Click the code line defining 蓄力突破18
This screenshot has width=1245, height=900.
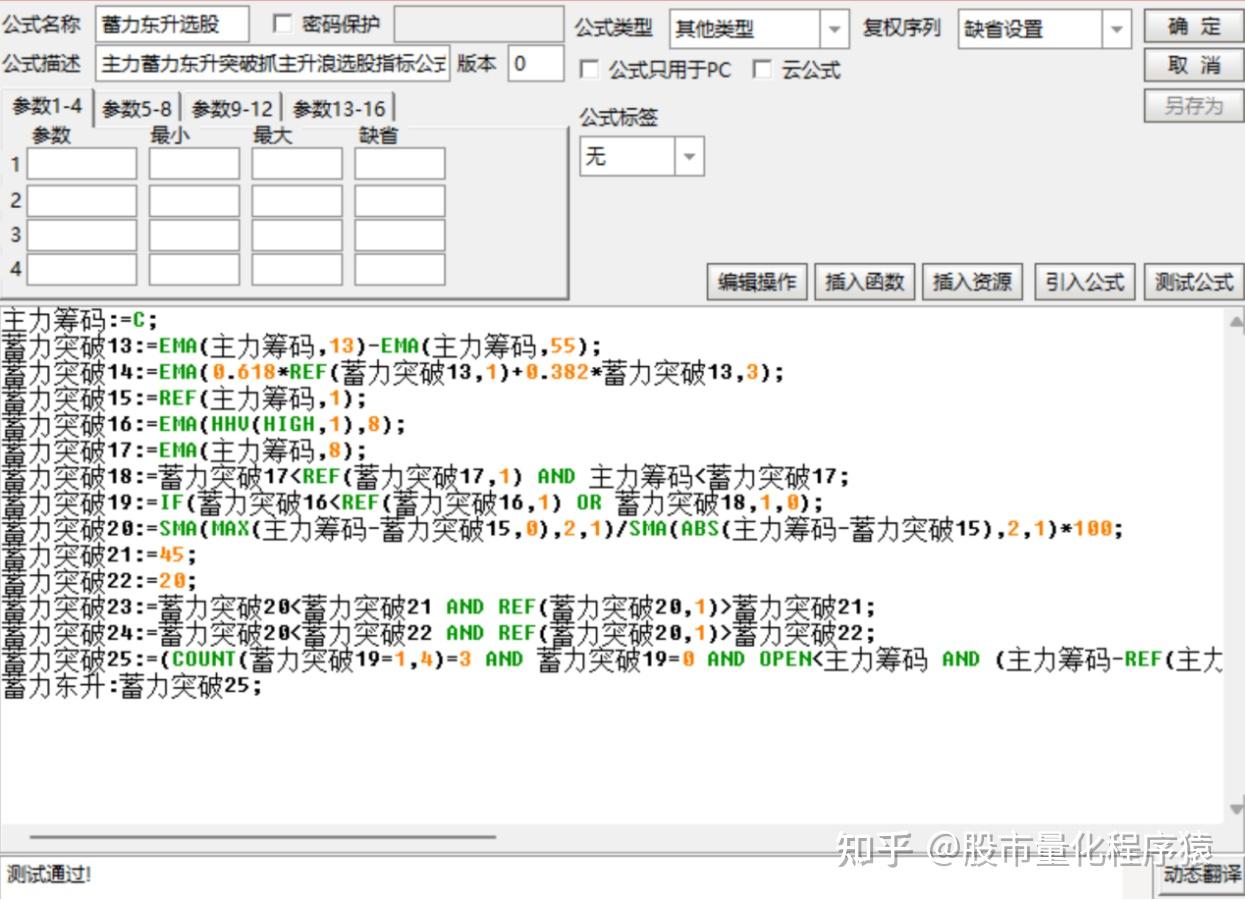[x=425, y=476]
